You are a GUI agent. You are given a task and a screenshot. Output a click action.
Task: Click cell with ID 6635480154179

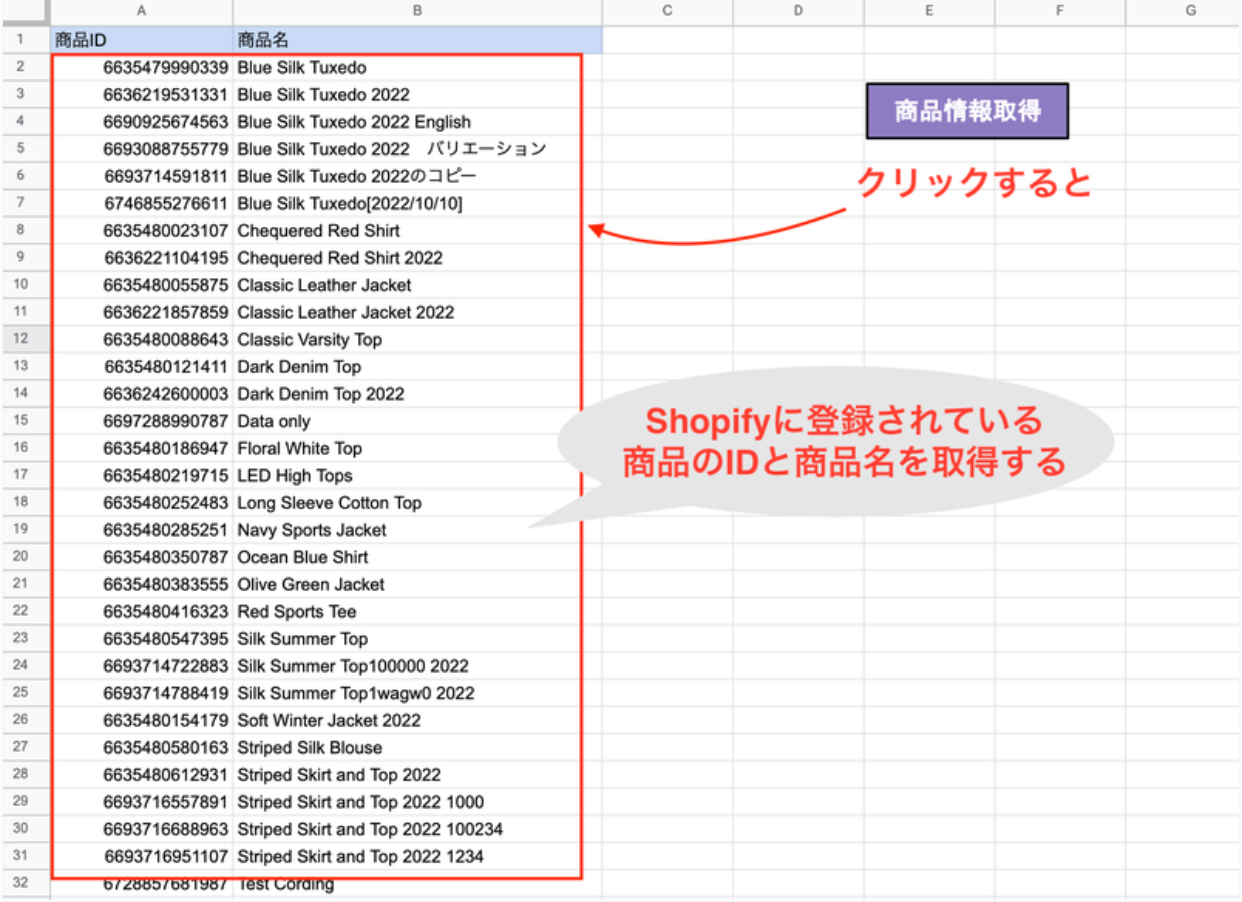click(x=142, y=720)
